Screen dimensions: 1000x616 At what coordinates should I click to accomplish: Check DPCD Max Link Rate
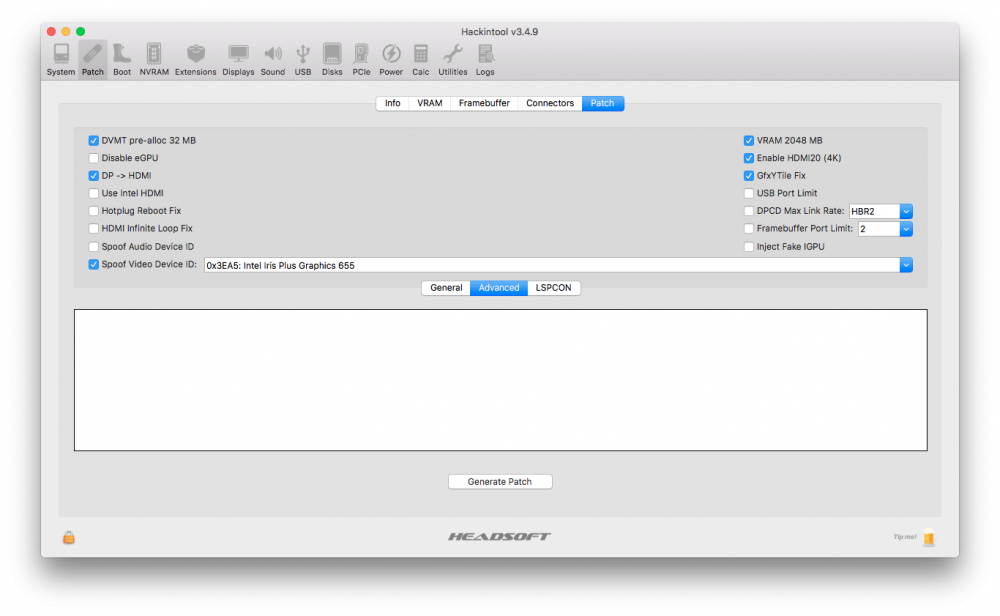tap(749, 210)
